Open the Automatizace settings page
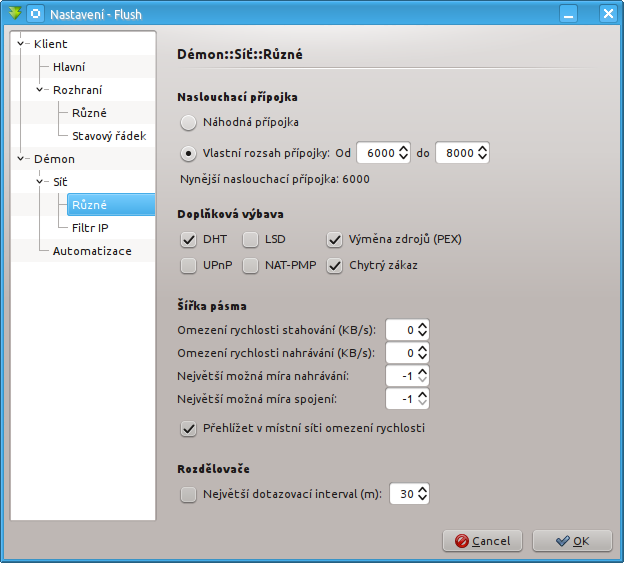Viewport: 624px width, 563px height. tap(92, 251)
